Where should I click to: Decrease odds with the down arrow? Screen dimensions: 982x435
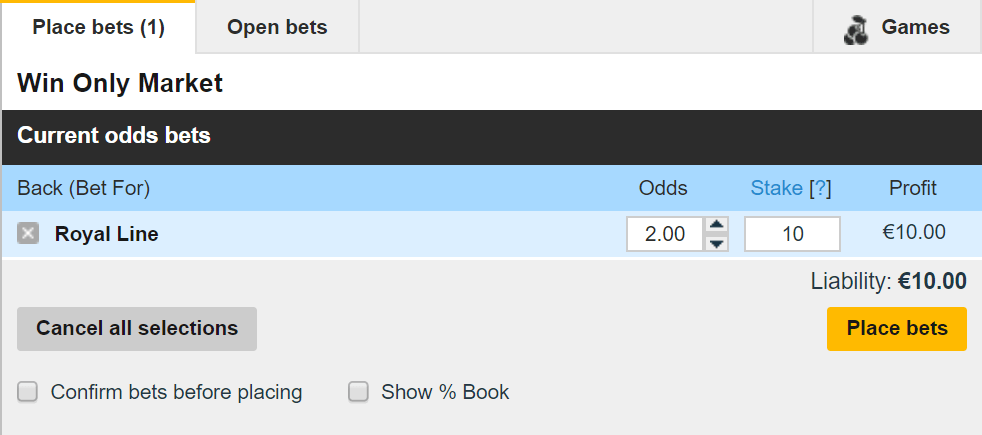716,243
